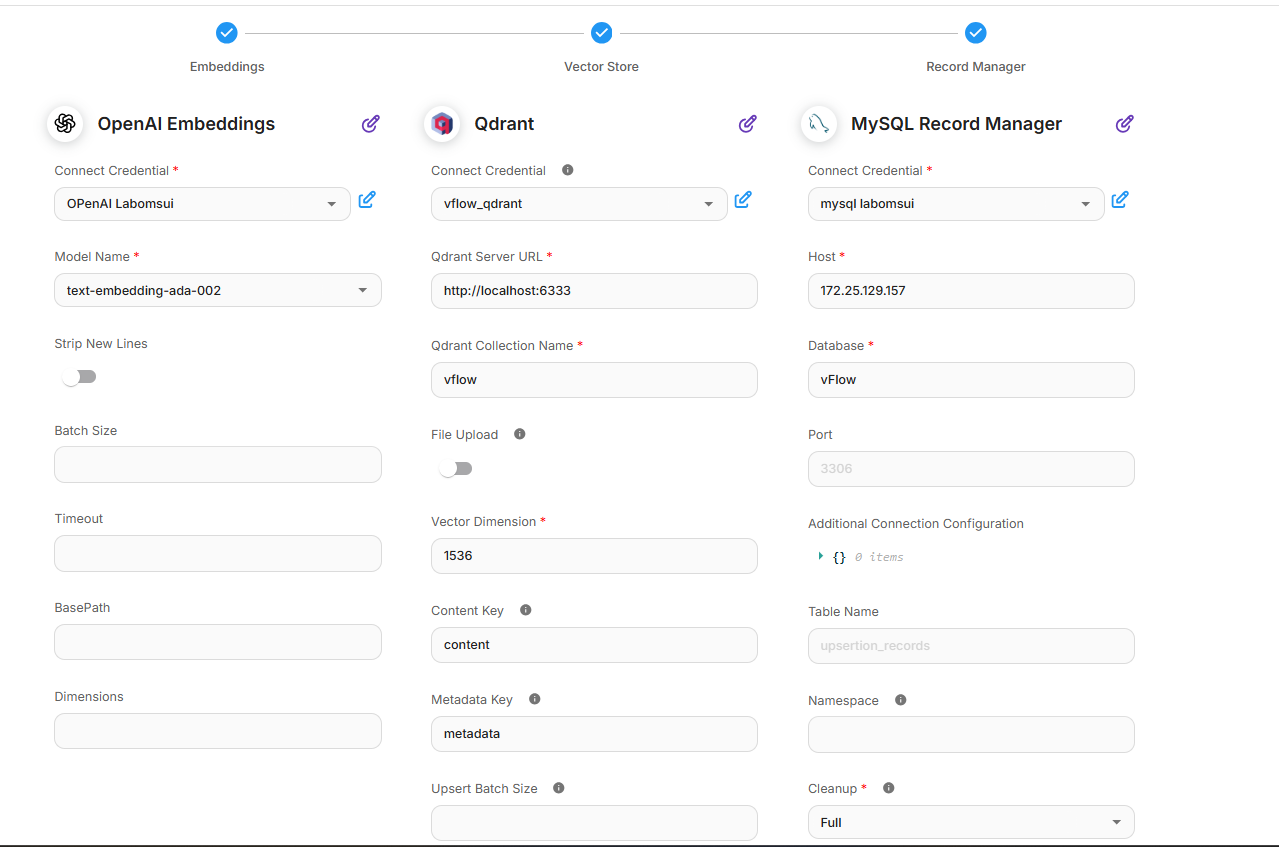Go to the Vector Store step
The image size is (1279, 847).
601,34
